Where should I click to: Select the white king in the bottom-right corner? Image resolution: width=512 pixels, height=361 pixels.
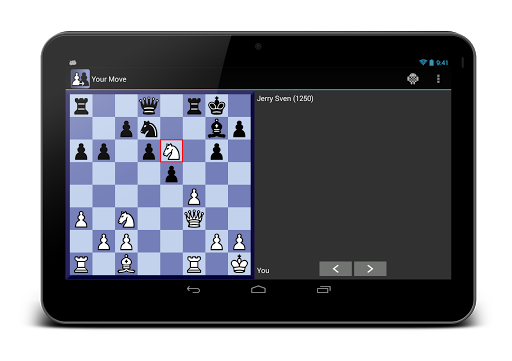coord(239,264)
